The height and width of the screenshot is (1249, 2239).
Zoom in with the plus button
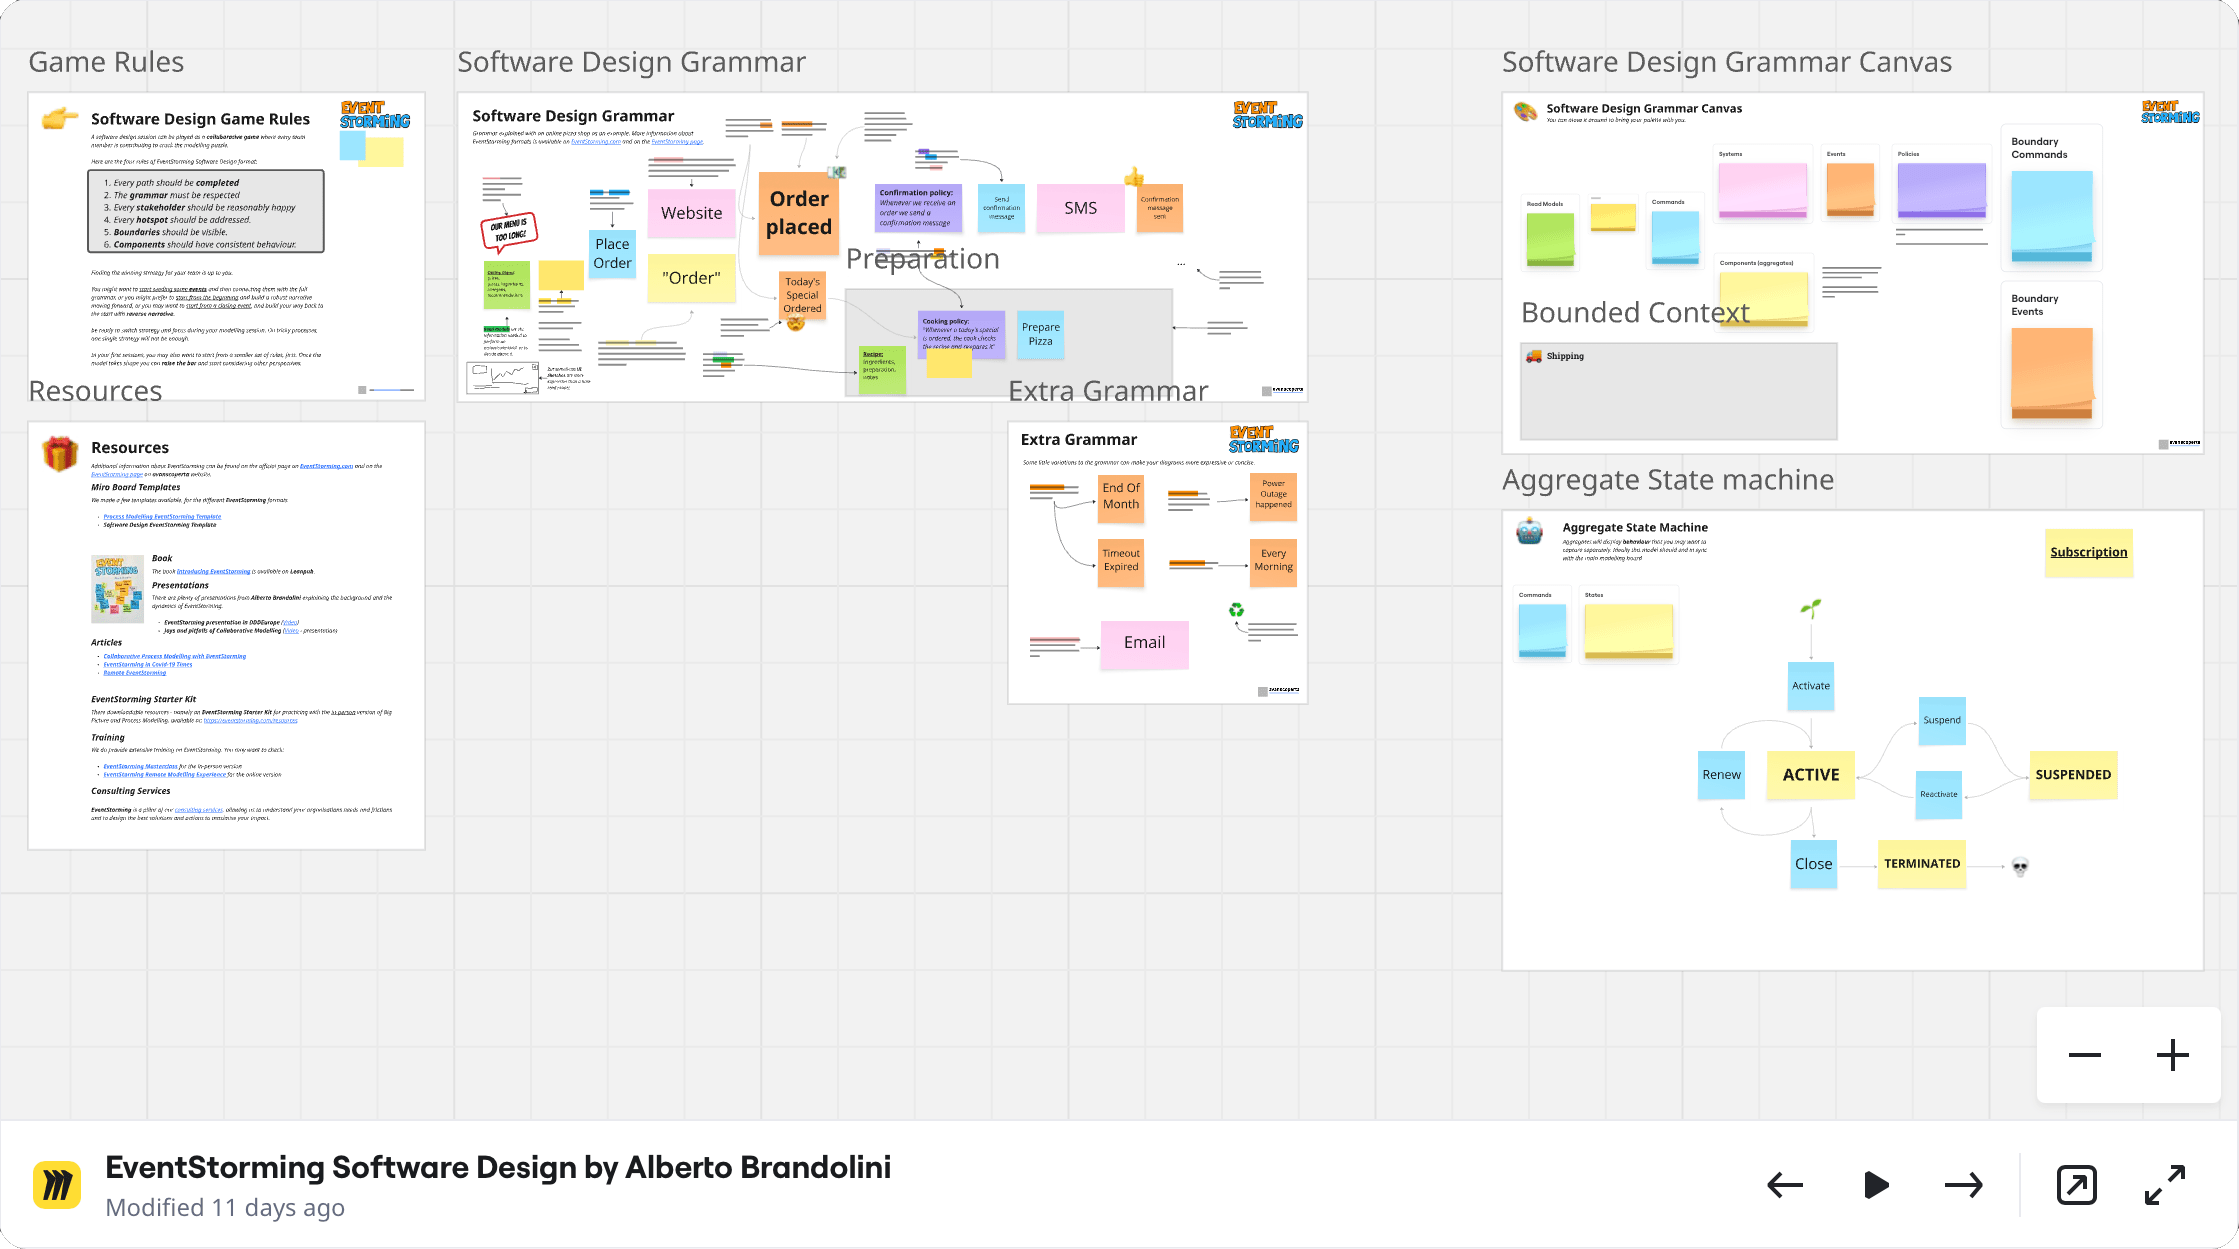pyautogui.click(x=2173, y=1055)
